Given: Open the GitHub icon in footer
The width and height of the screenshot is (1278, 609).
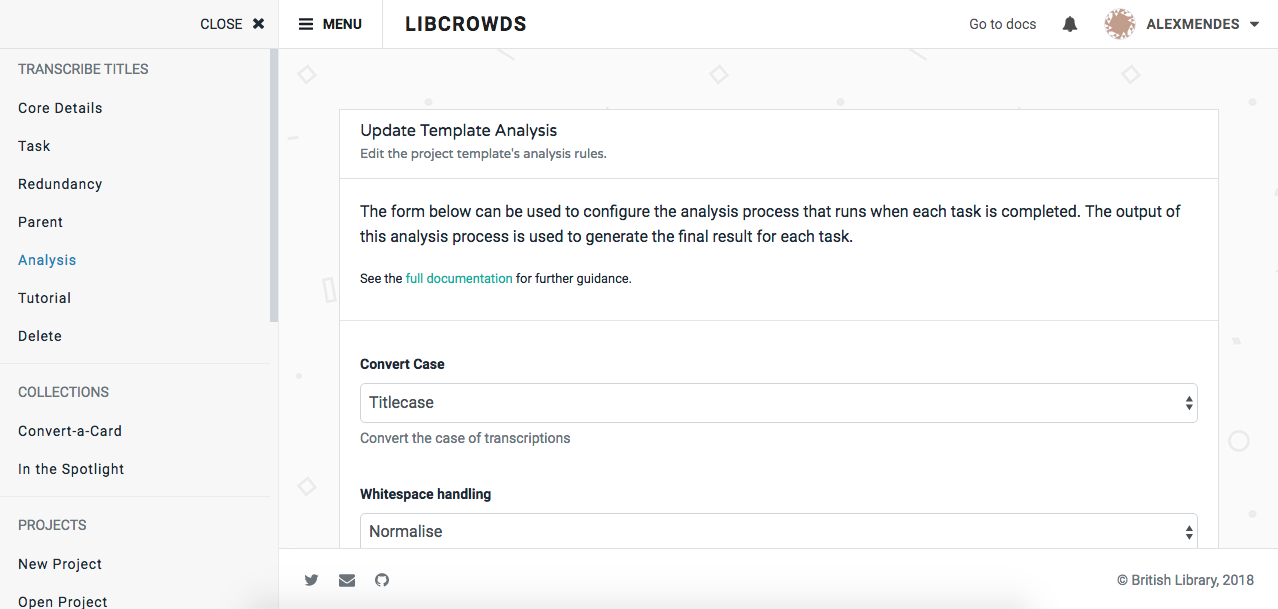Looking at the screenshot, I should click(x=381, y=580).
